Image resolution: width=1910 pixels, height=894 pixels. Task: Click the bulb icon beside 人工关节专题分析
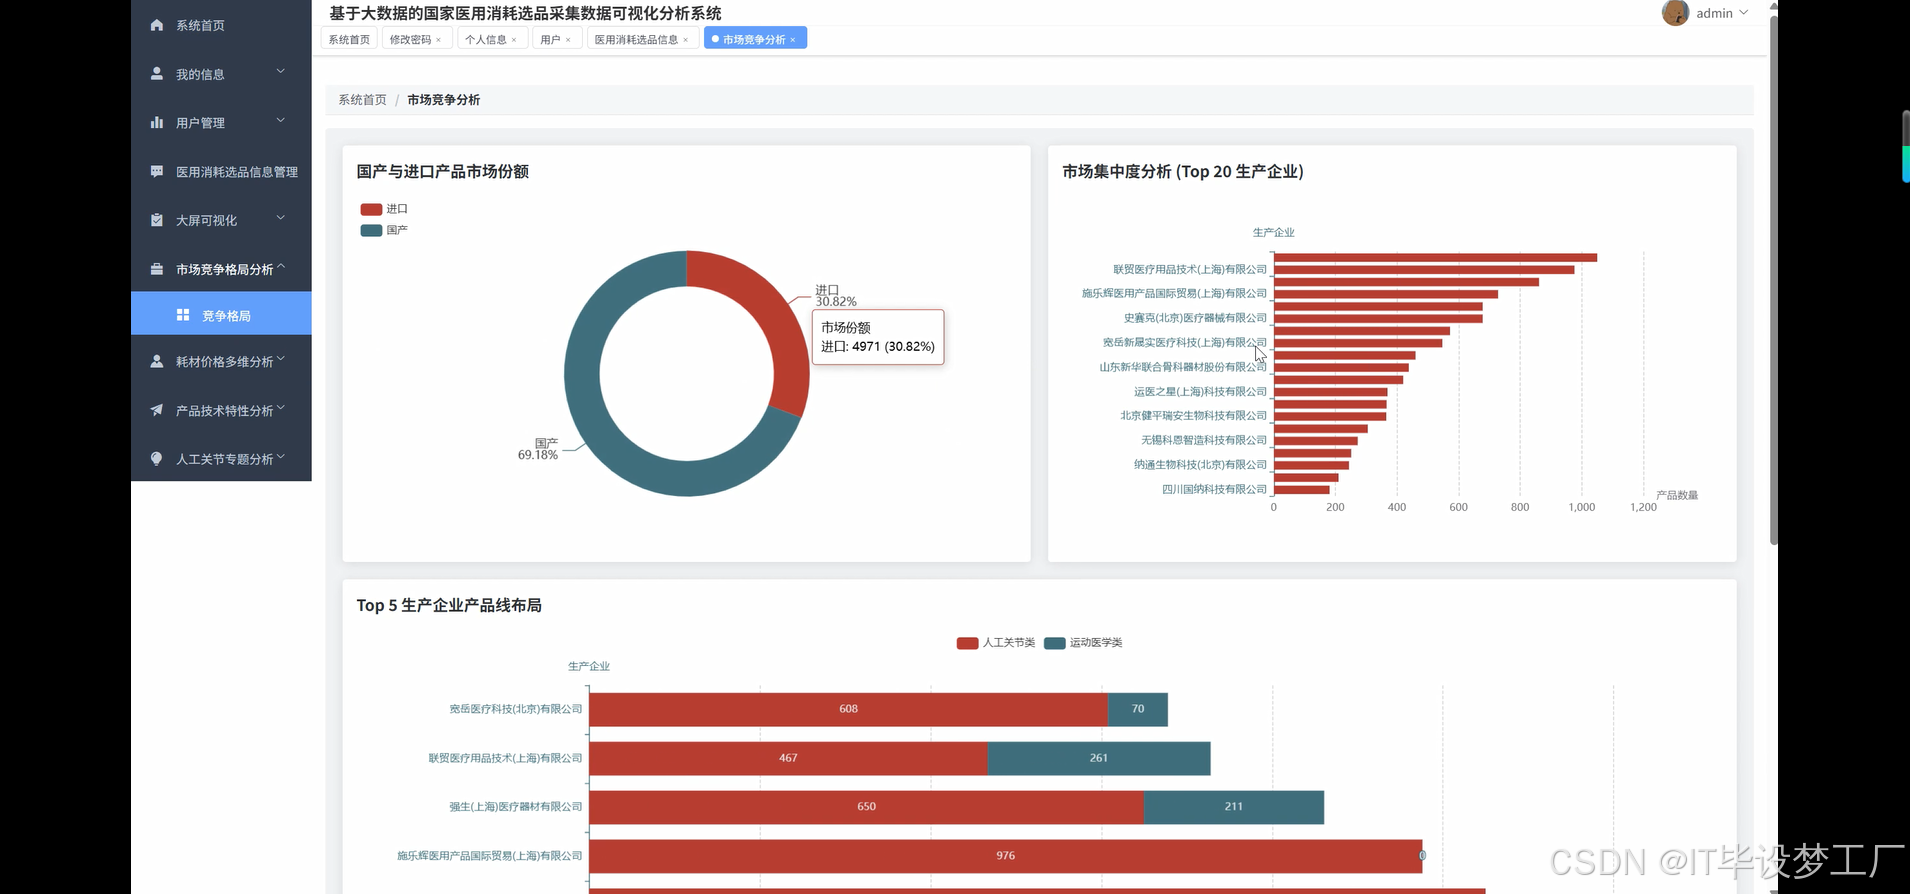pyautogui.click(x=157, y=459)
